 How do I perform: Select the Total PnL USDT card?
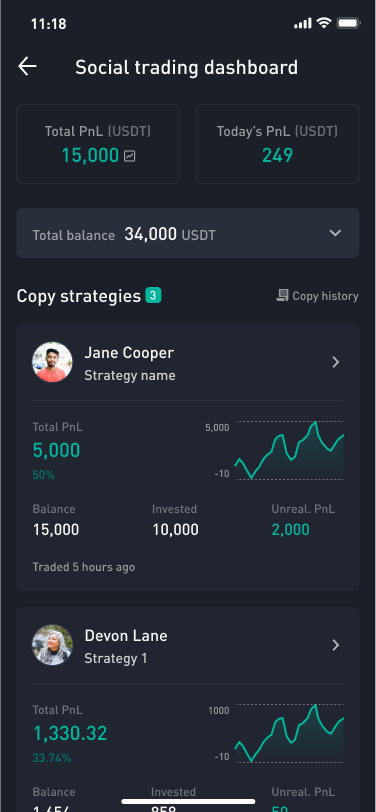click(98, 144)
